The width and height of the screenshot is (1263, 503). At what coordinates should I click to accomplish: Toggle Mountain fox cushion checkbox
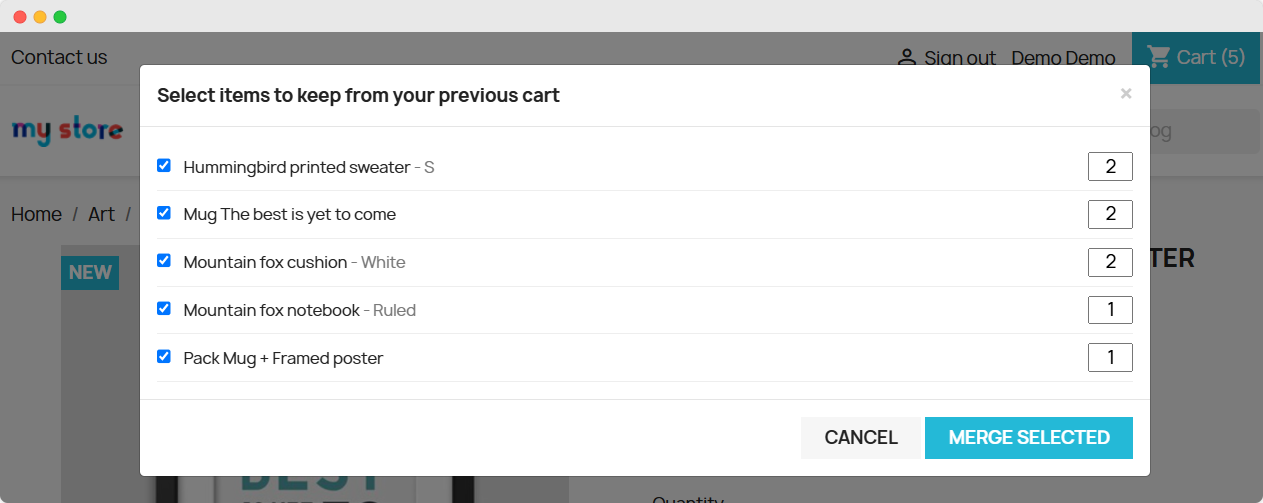pos(164,261)
